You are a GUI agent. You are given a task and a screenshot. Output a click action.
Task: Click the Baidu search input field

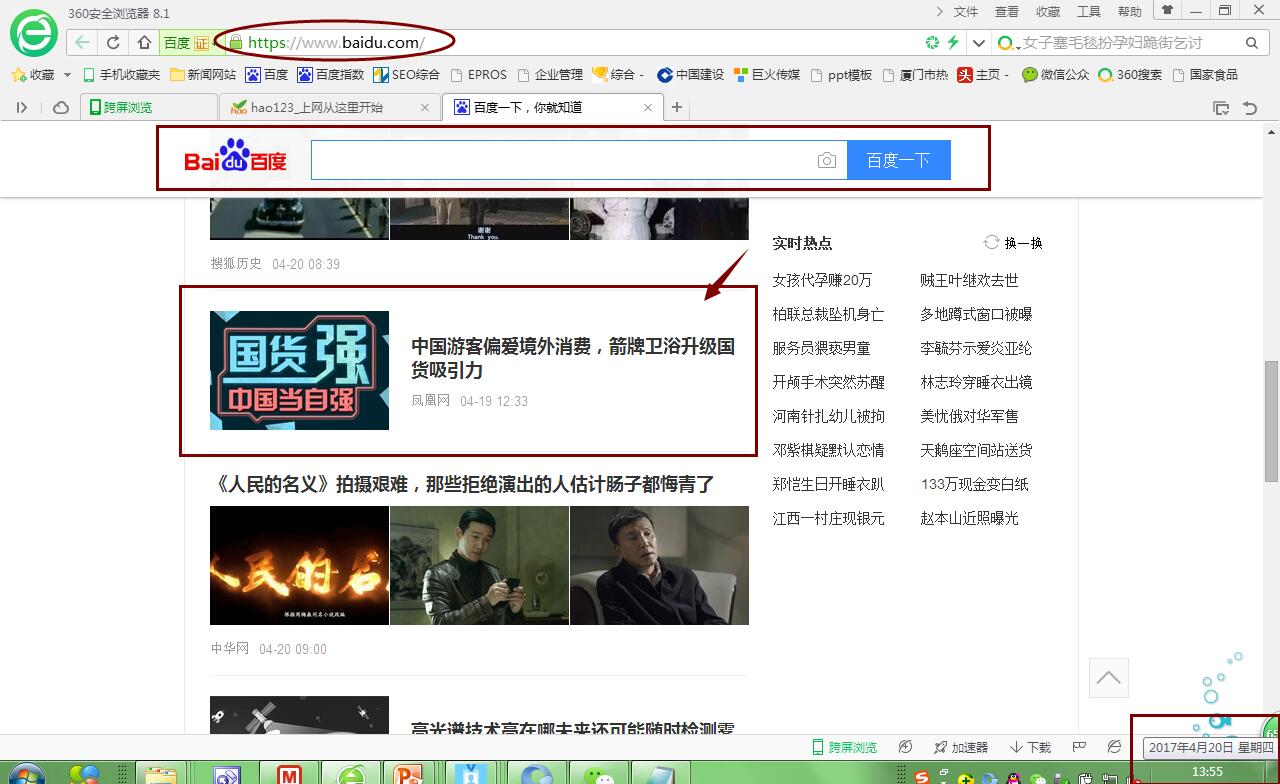tap(560, 160)
